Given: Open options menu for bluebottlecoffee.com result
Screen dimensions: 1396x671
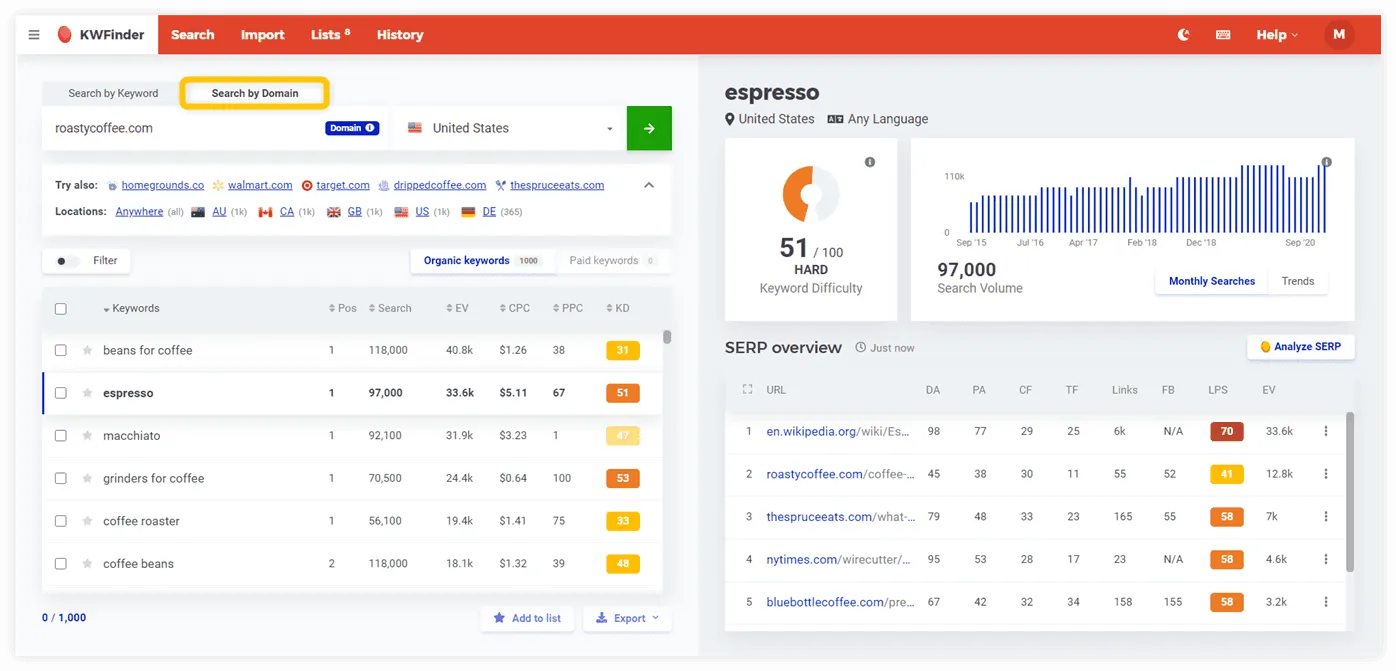Looking at the screenshot, I should pos(1326,602).
